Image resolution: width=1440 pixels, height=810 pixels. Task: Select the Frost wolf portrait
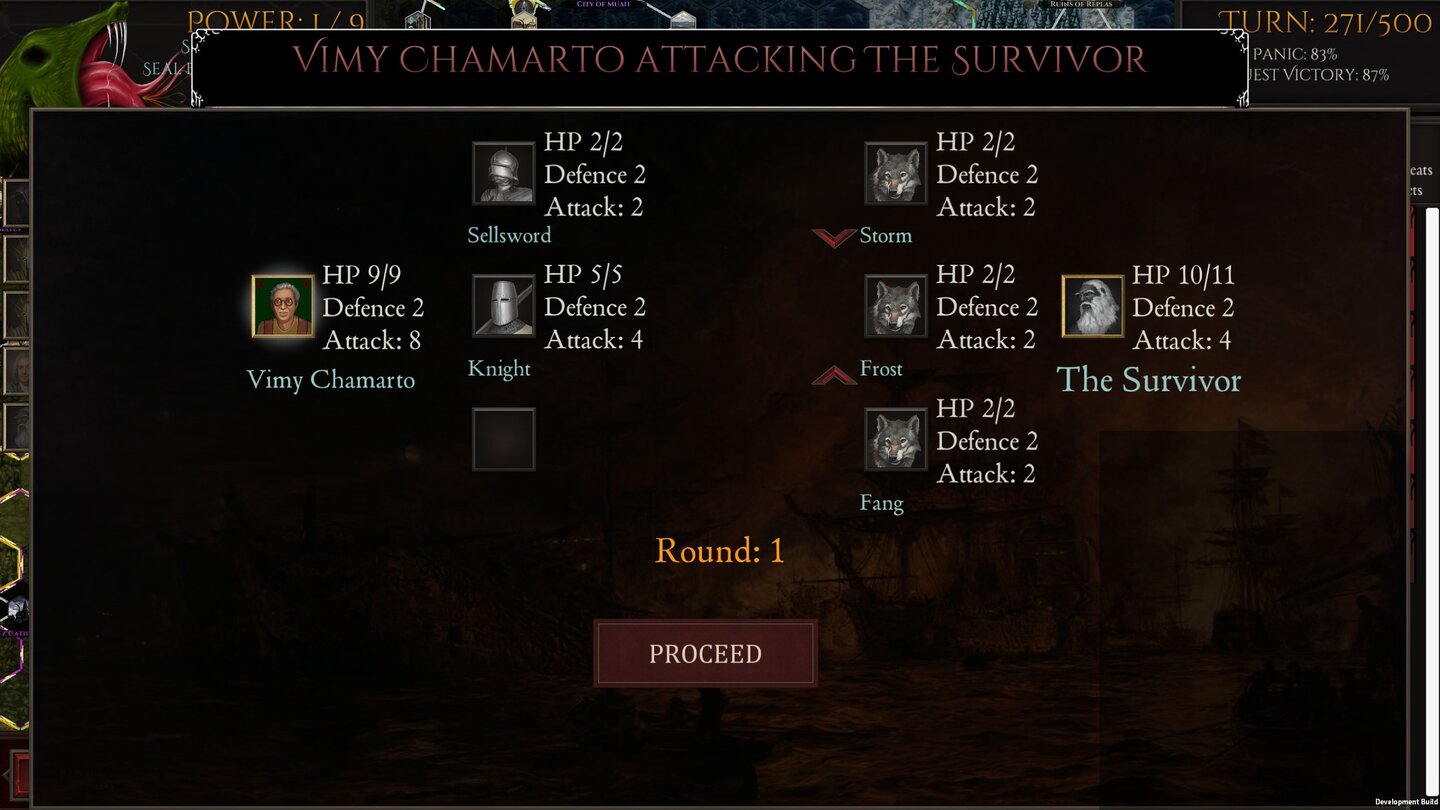896,306
